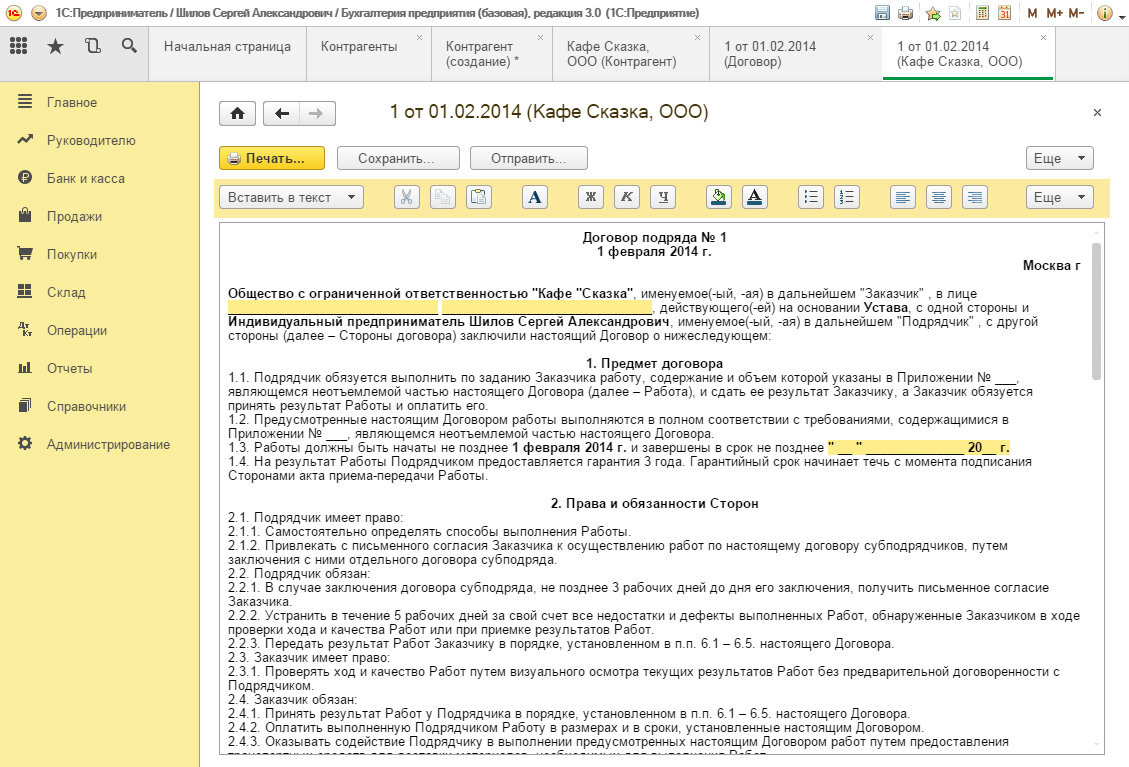Viewport: 1129px width, 767px height.
Task: Click the 'Отправить...' button
Action: (x=528, y=158)
